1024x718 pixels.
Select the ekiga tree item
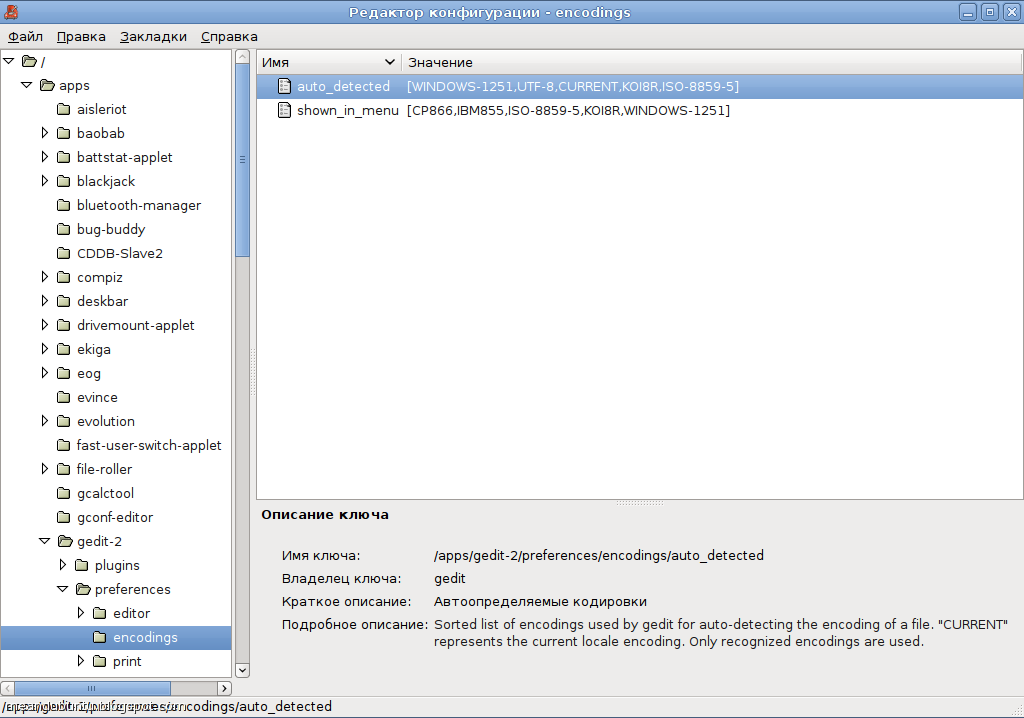tap(93, 350)
